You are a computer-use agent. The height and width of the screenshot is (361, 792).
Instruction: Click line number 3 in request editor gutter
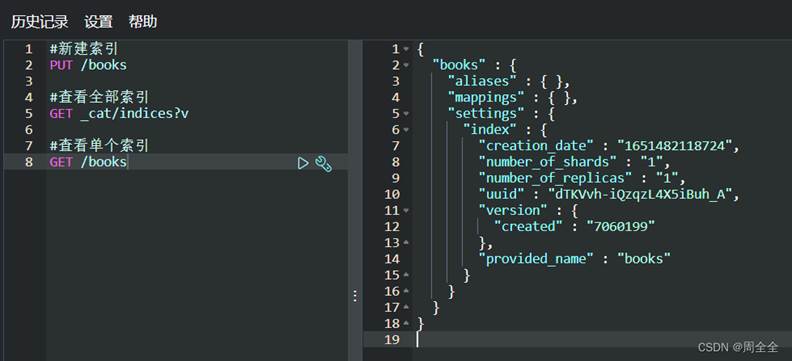[28, 81]
